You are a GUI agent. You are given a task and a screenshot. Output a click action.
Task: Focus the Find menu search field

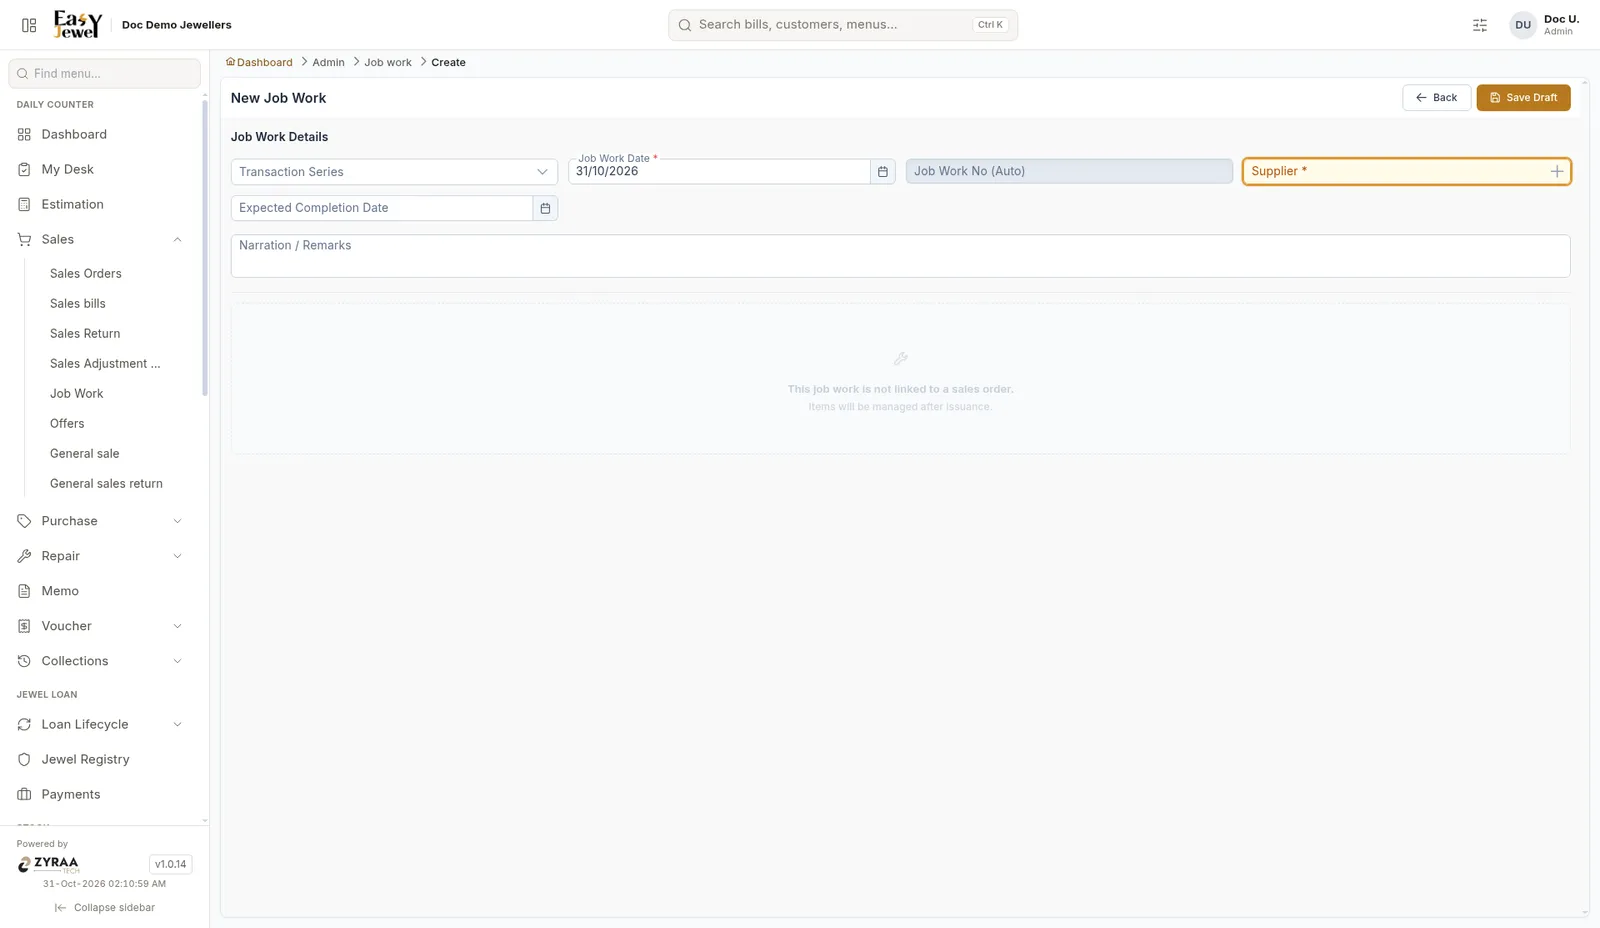(x=104, y=73)
